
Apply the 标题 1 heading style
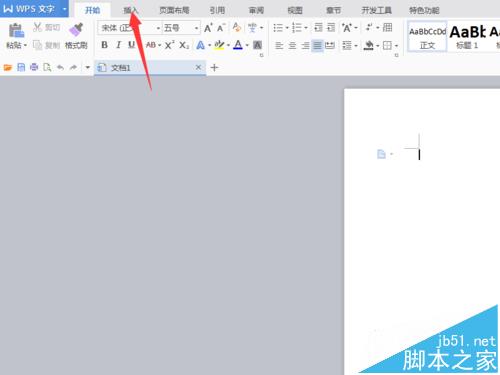(x=467, y=37)
